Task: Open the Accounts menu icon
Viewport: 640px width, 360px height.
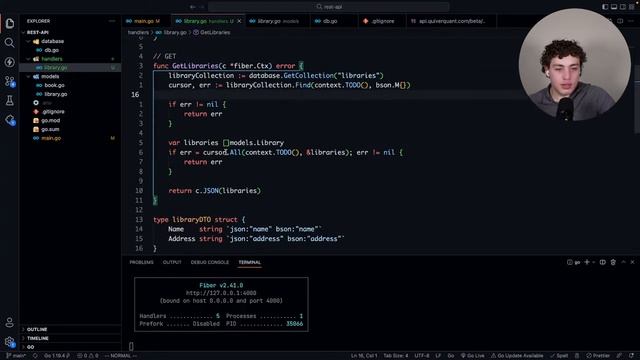Action: [x=9, y=322]
